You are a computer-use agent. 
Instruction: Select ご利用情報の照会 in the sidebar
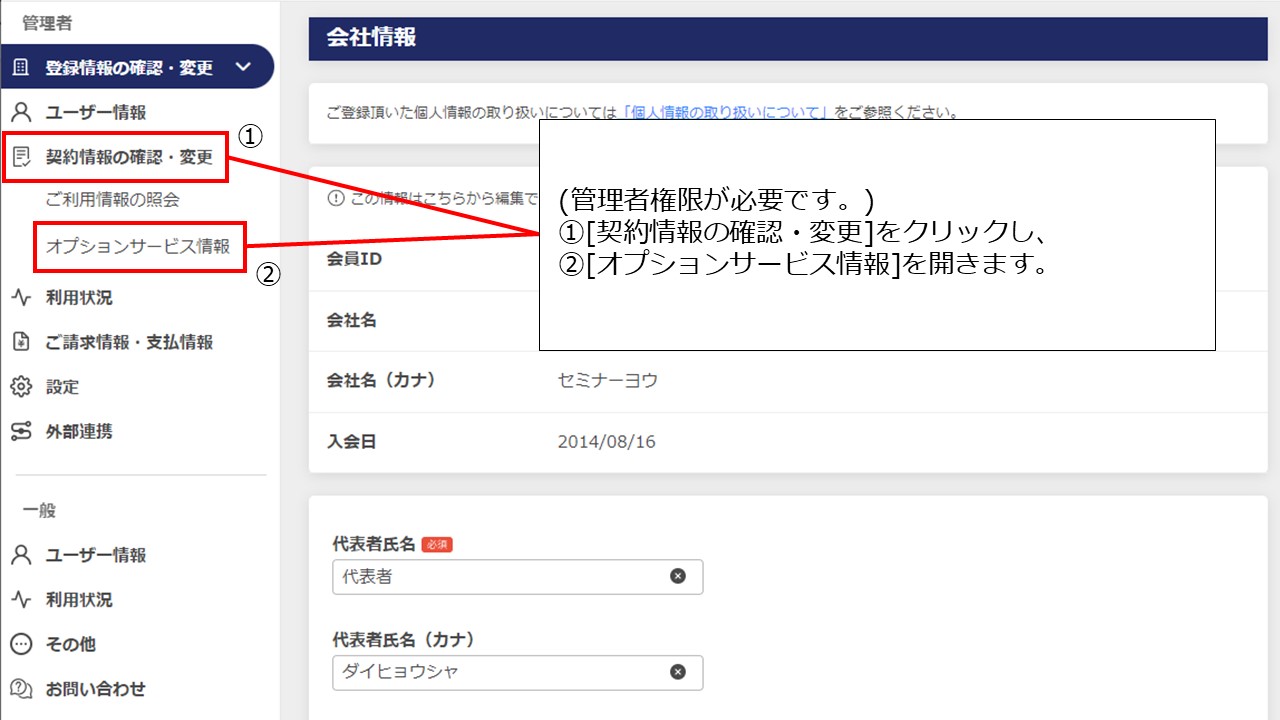(113, 198)
